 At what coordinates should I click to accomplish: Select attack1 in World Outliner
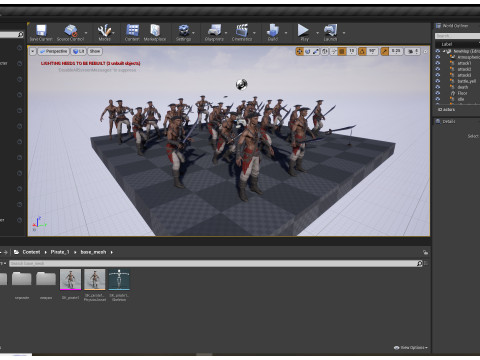point(464,63)
